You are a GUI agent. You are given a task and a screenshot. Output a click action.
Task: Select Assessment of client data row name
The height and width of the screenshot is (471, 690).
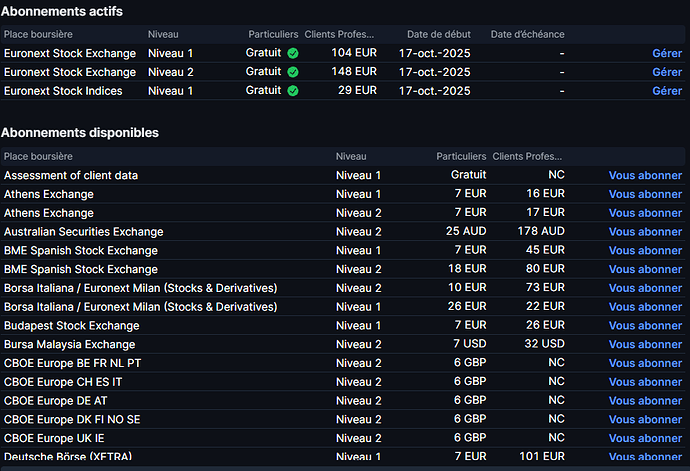click(x=71, y=175)
